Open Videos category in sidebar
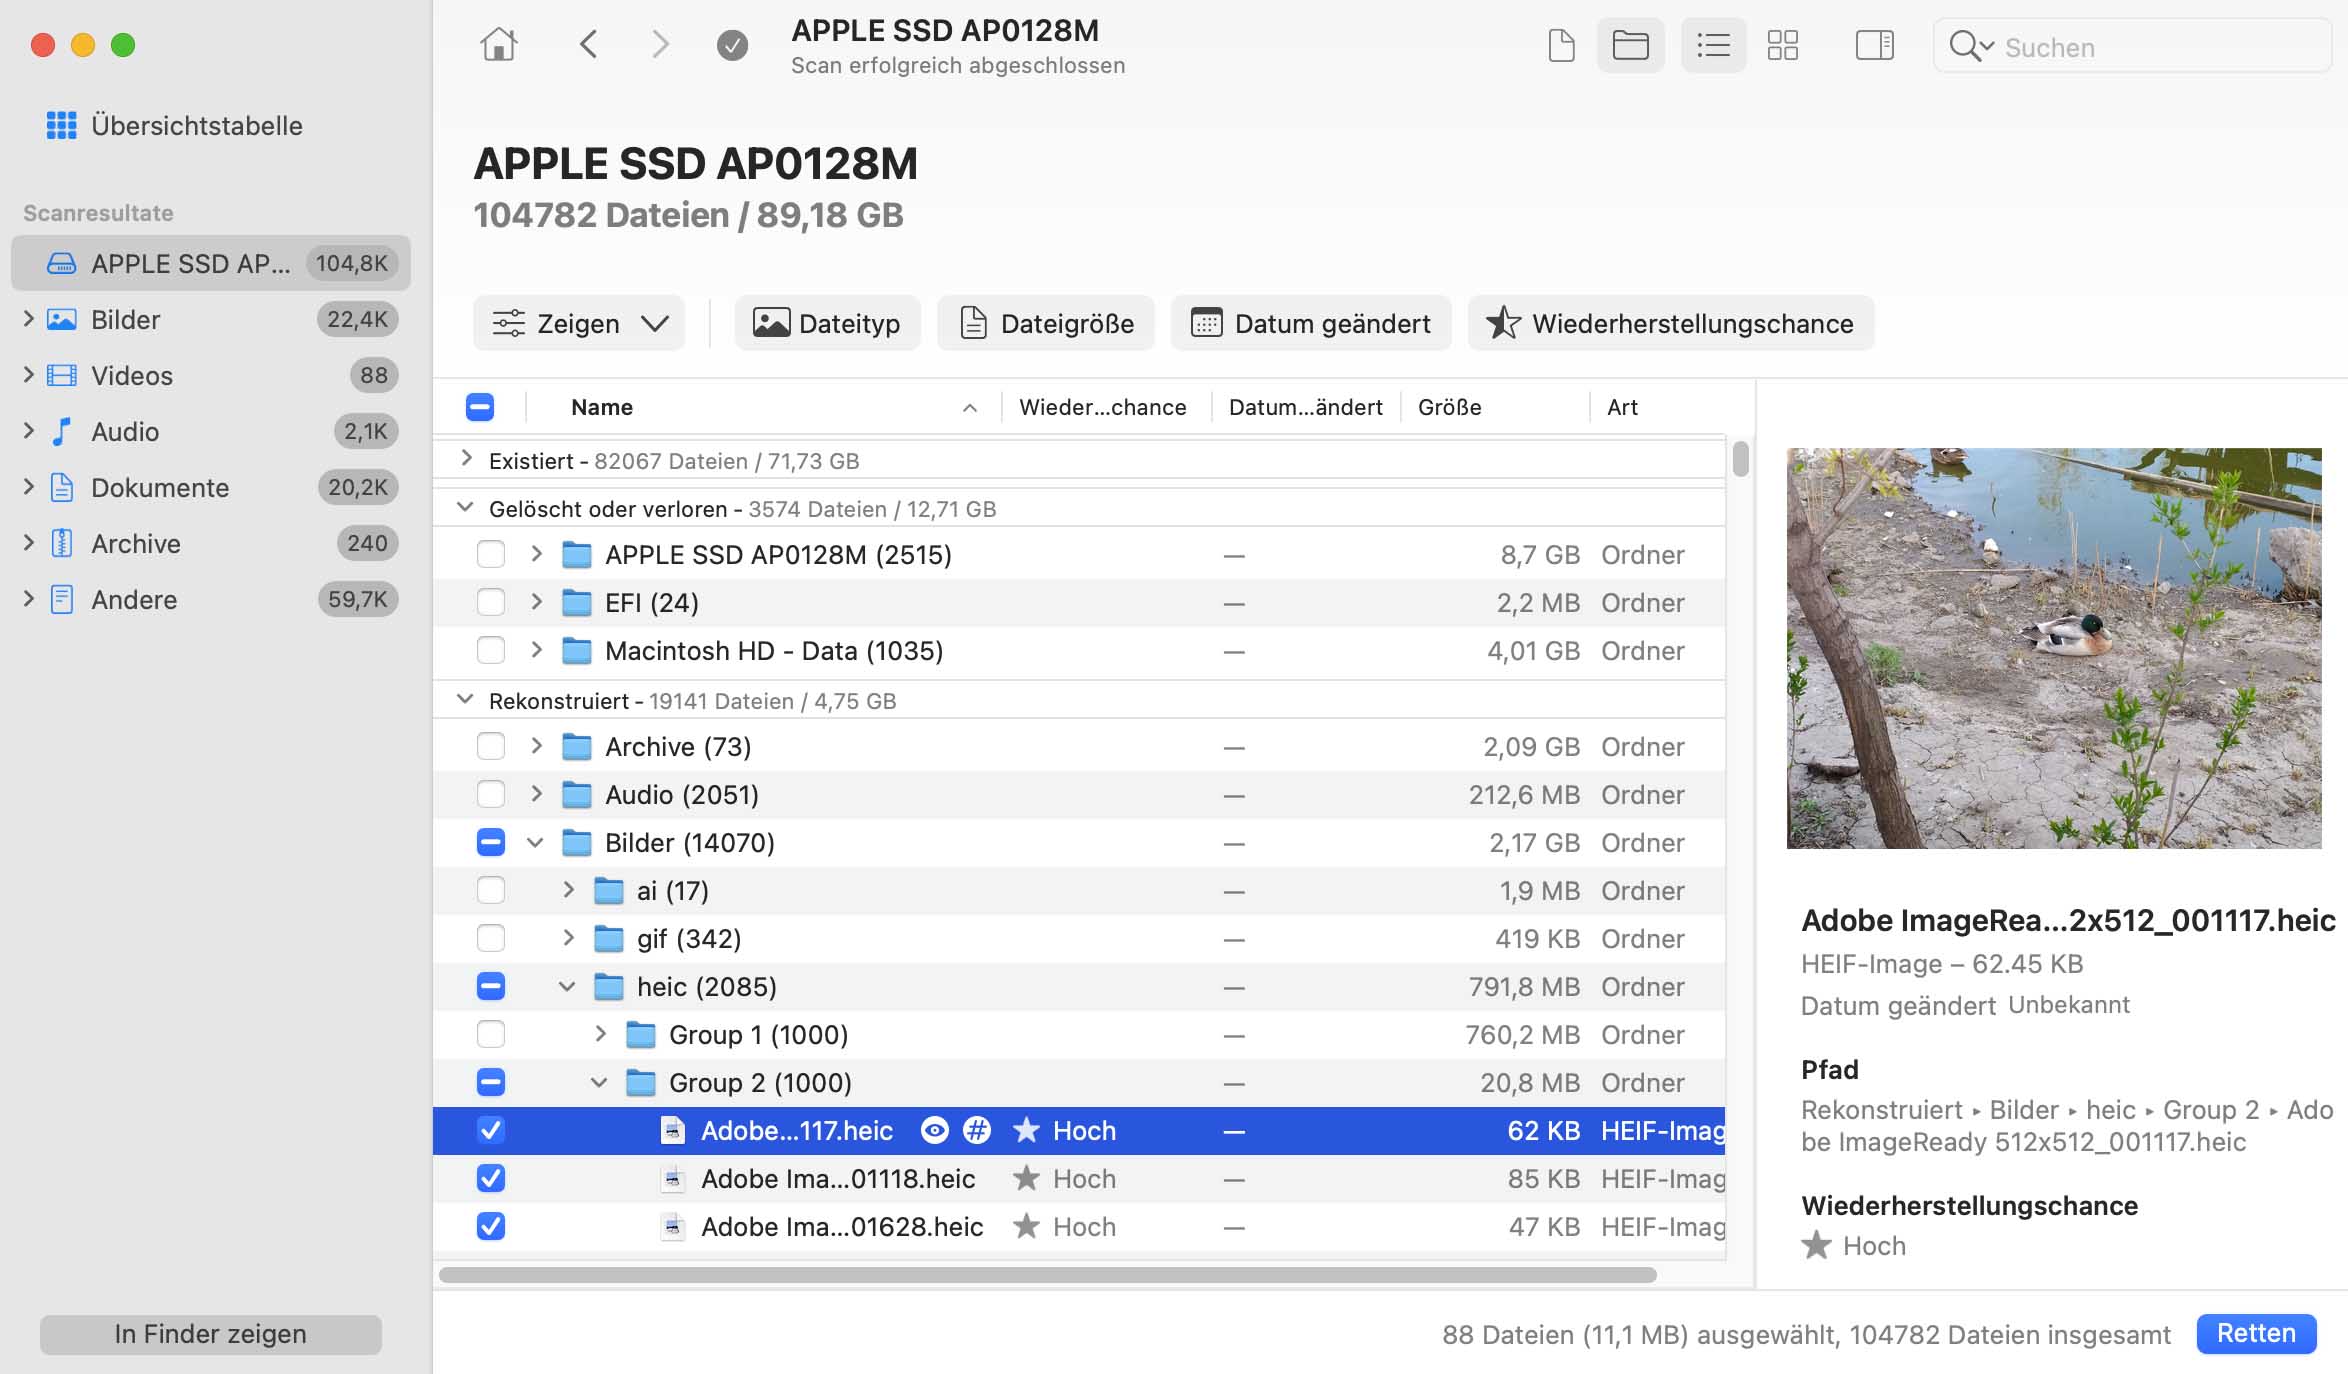 211,375
